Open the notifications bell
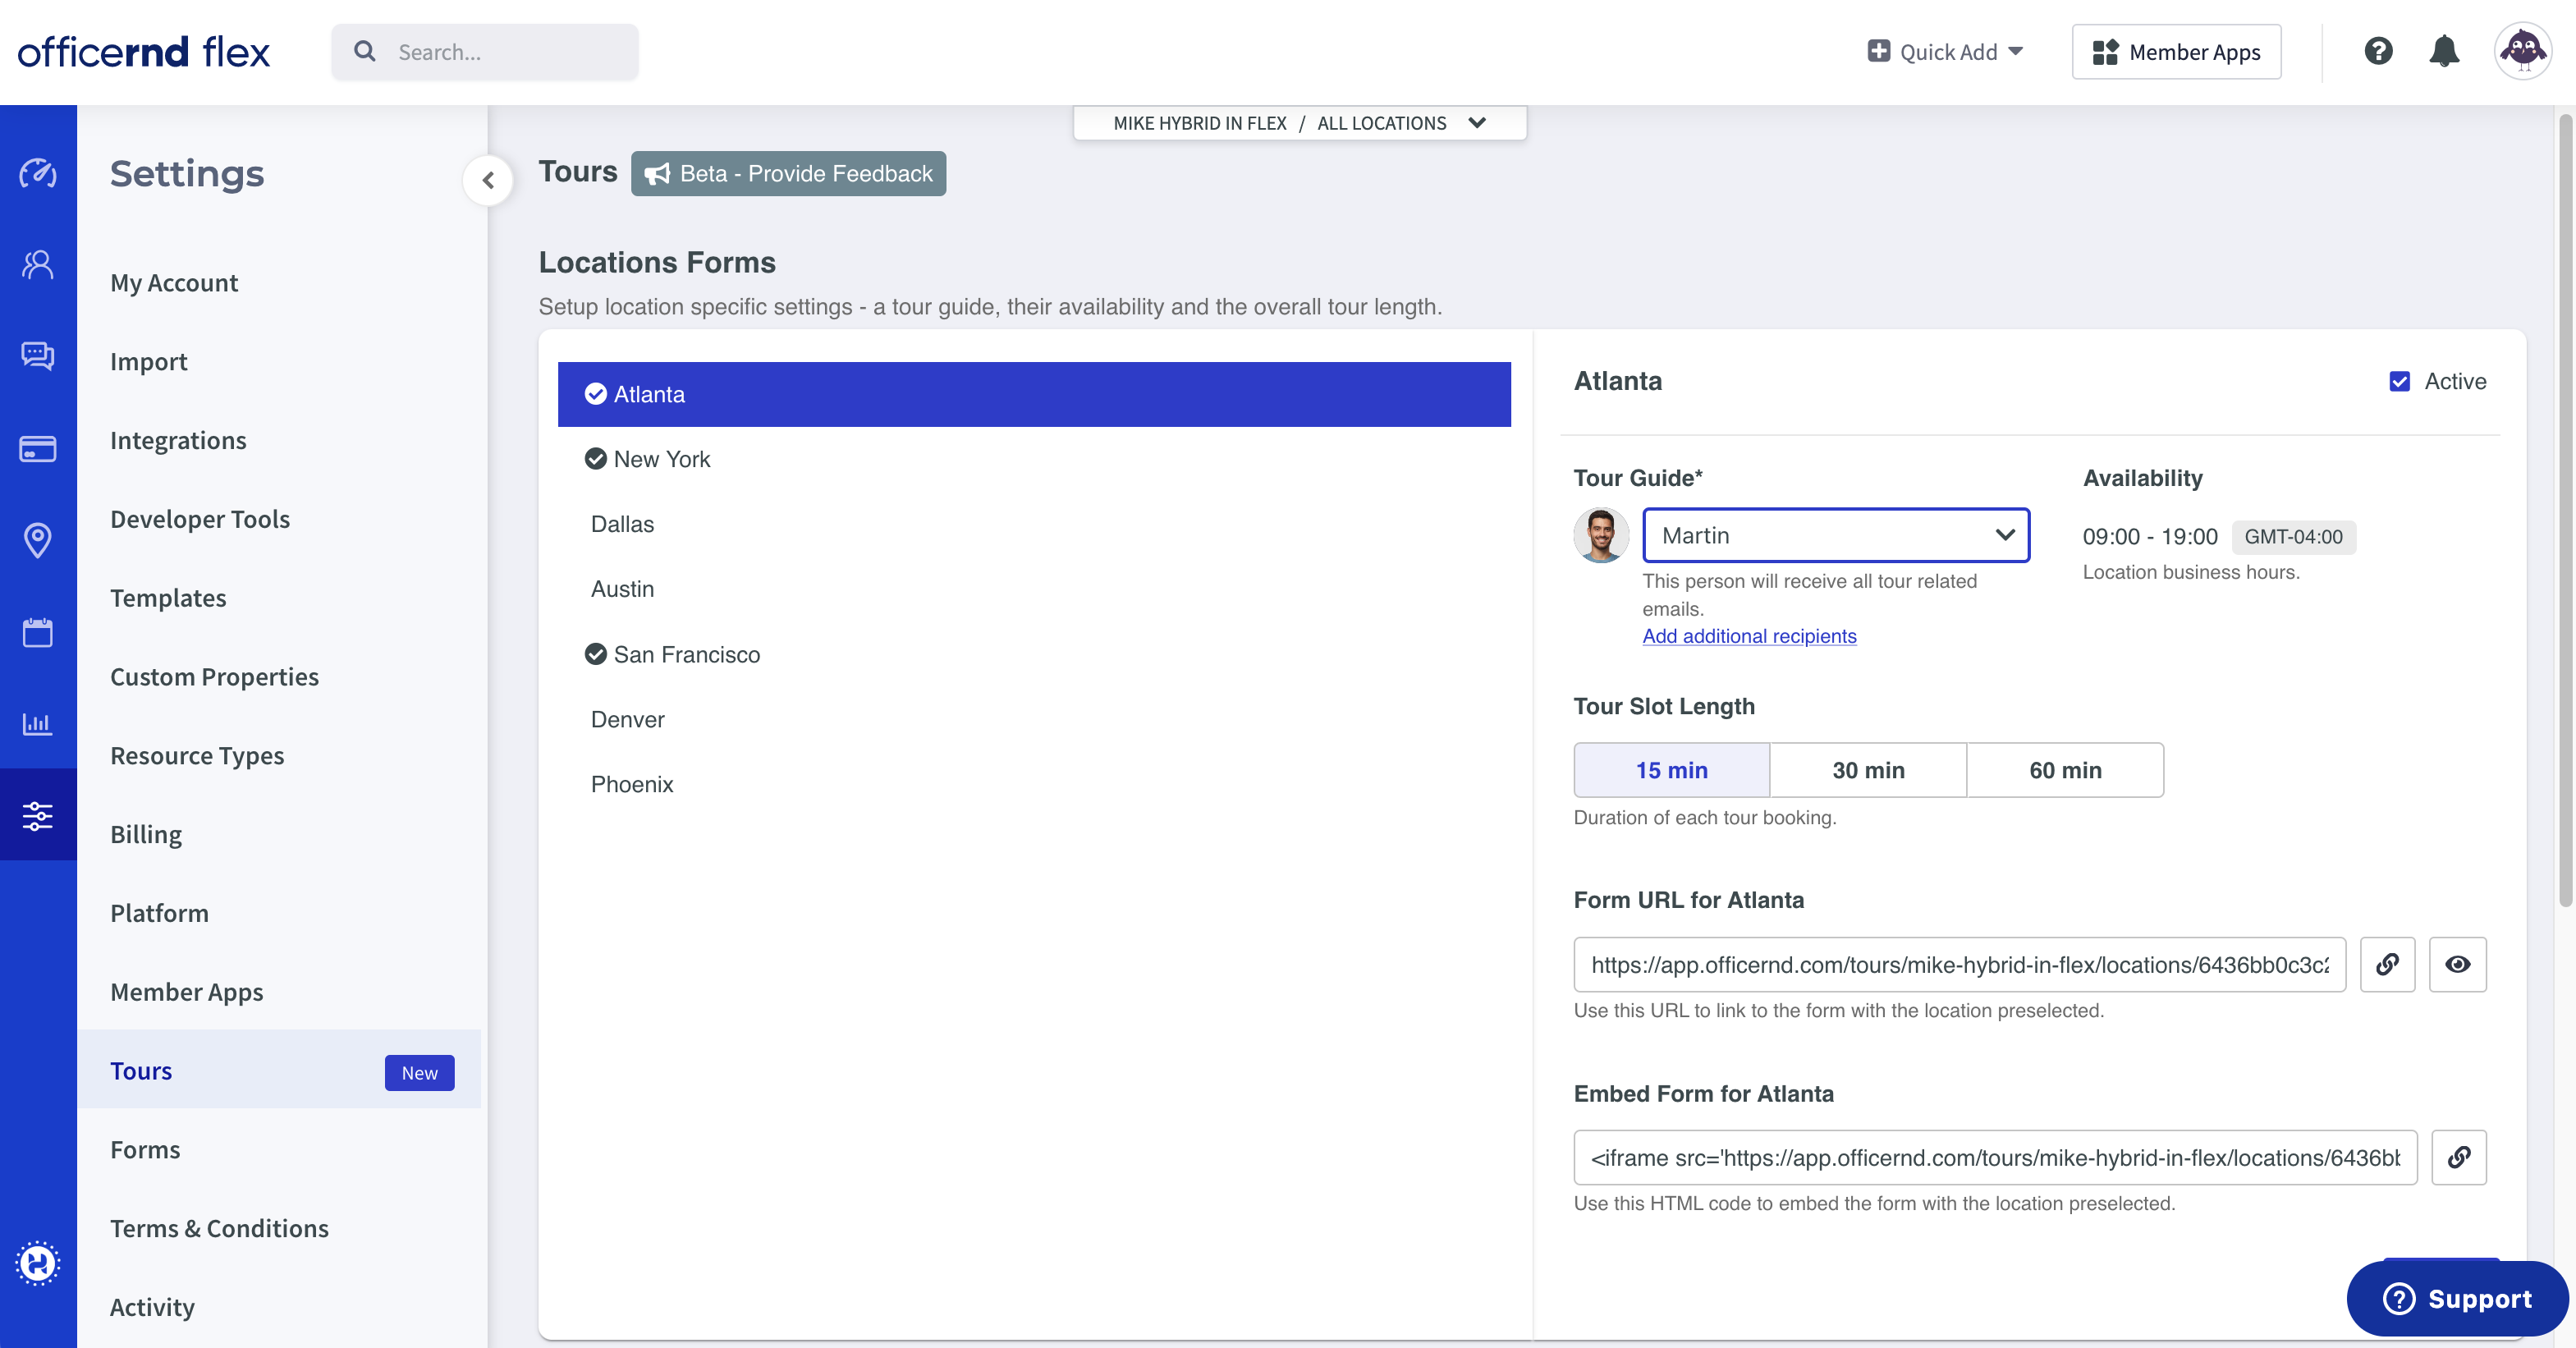This screenshot has height=1348, width=2576. [x=2444, y=51]
